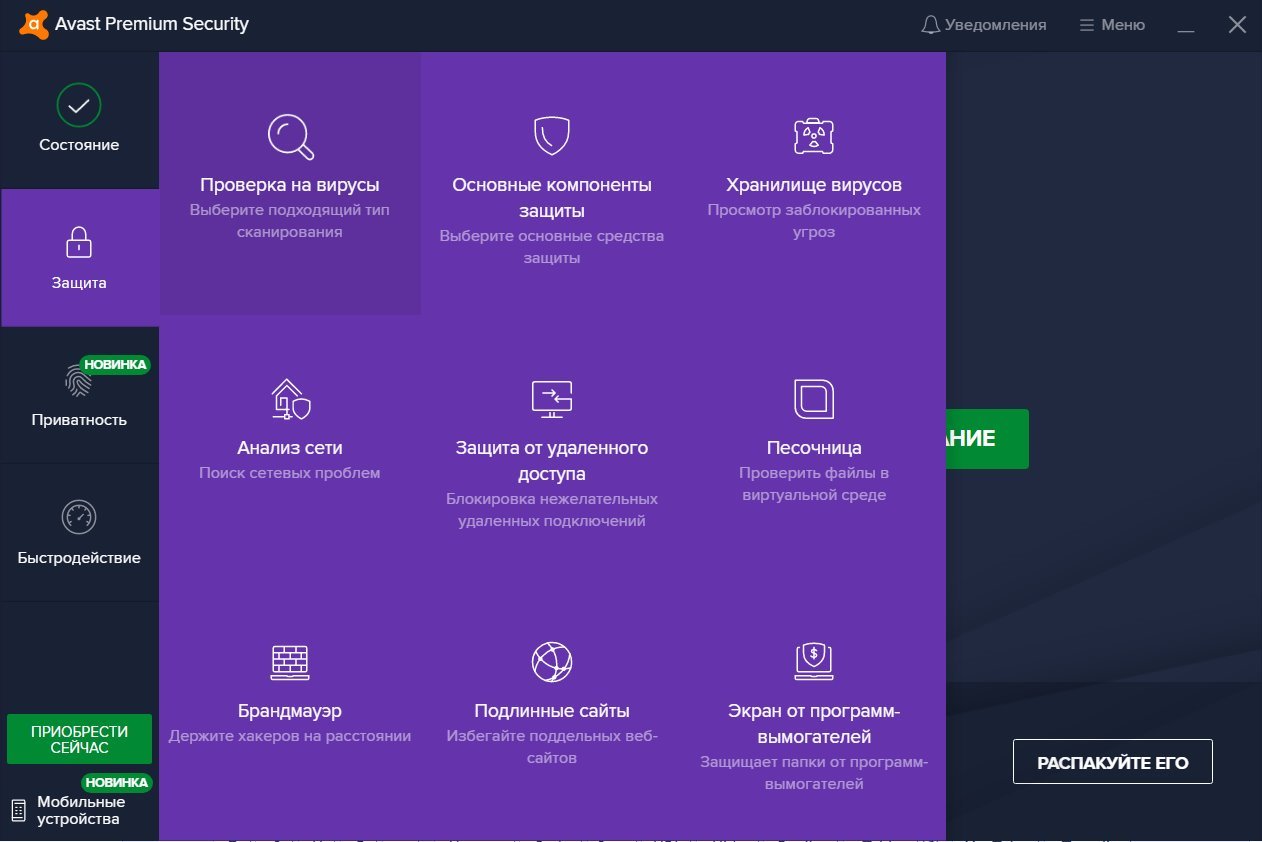Click the РАСПАКУЙТЕ ЕГО button
Screen dimensions: 1262x842
pyautogui.click(x=1113, y=763)
